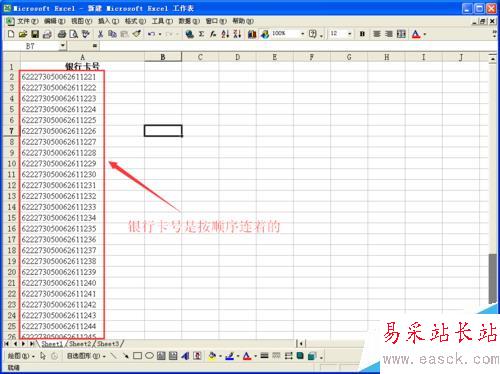
Task: Switch to the Sheet3 tab
Action: point(108,343)
